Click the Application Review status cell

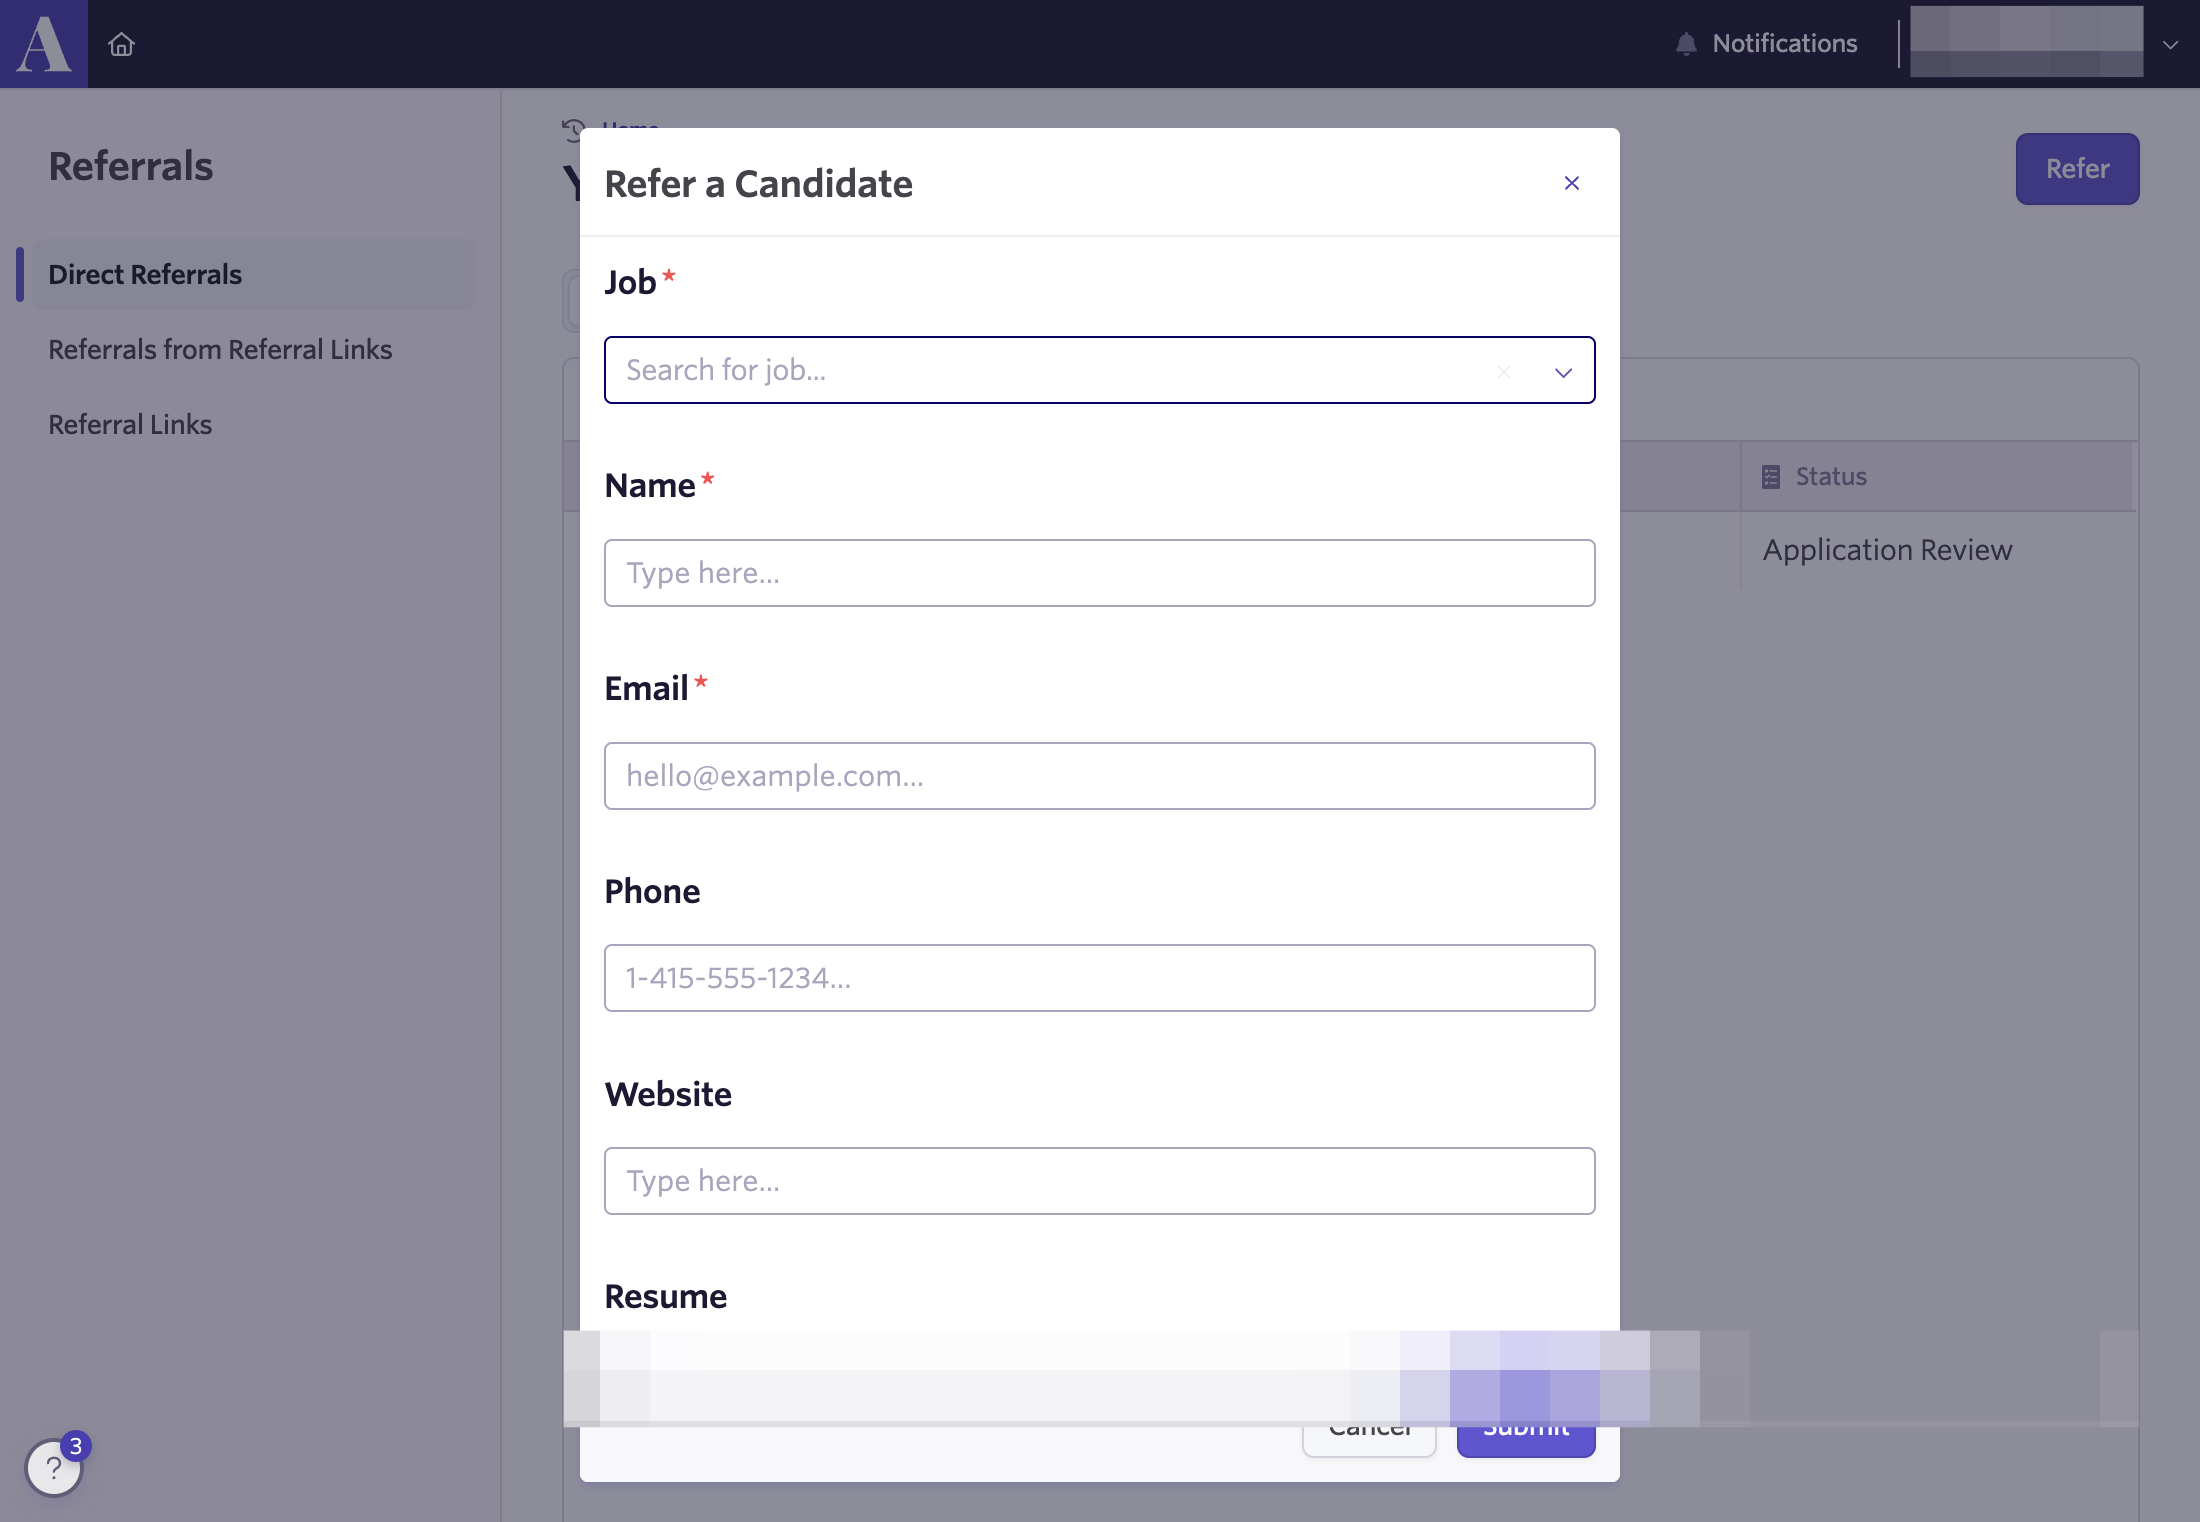click(1887, 550)
